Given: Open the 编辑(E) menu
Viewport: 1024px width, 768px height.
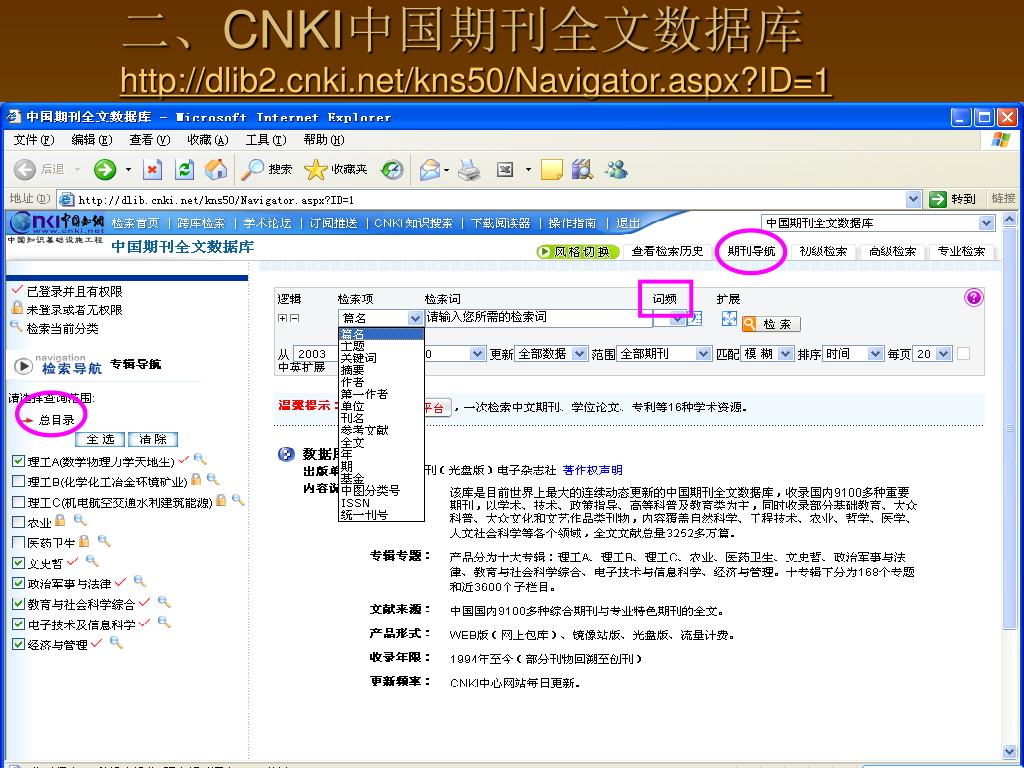Looking at the screenshot, I should 91,140.
